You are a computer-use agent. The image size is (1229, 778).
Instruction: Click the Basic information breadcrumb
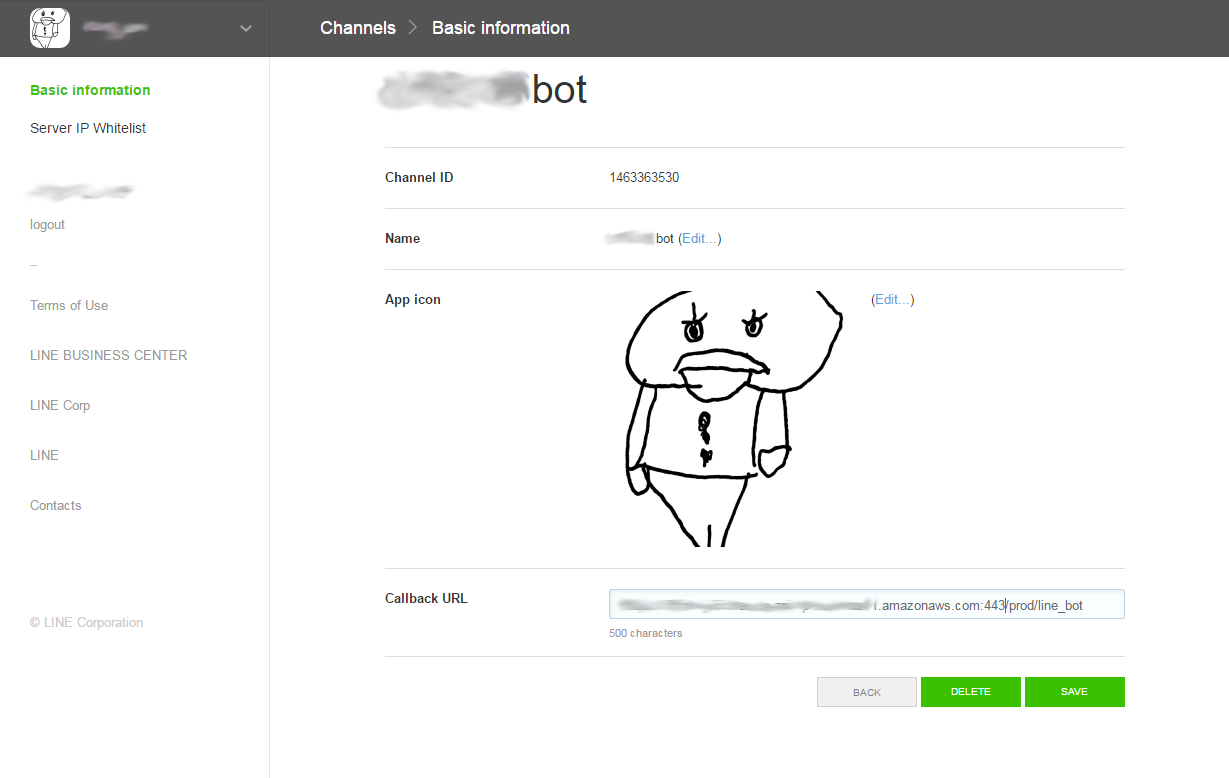coord(500,27)
